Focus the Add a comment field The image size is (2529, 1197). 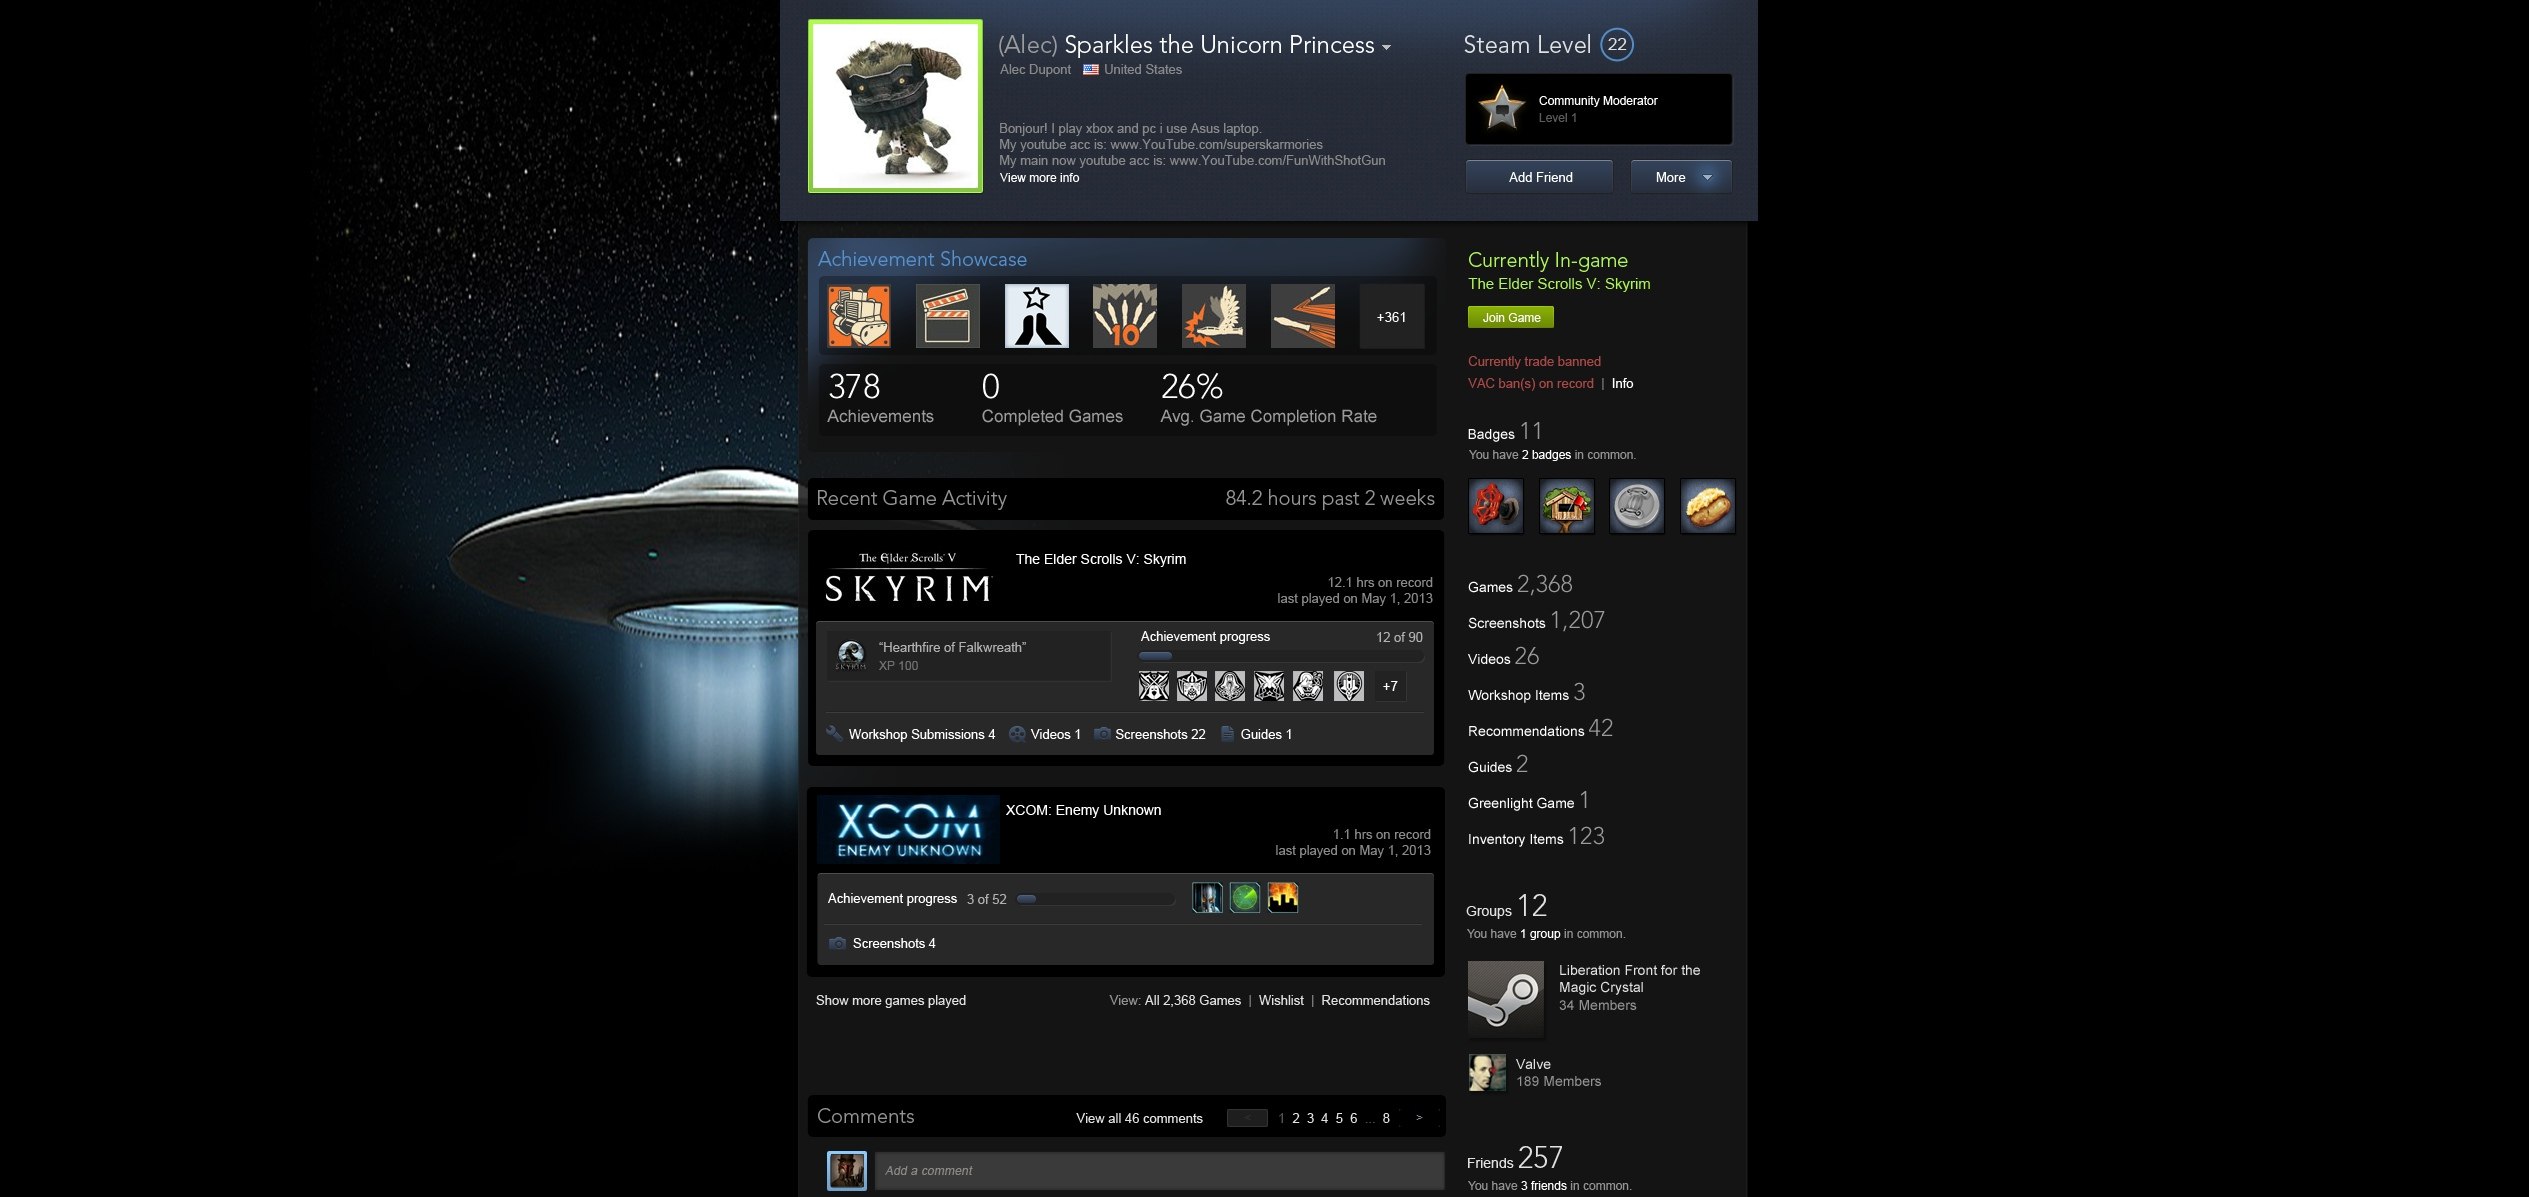click(x=1160, y=1170)
